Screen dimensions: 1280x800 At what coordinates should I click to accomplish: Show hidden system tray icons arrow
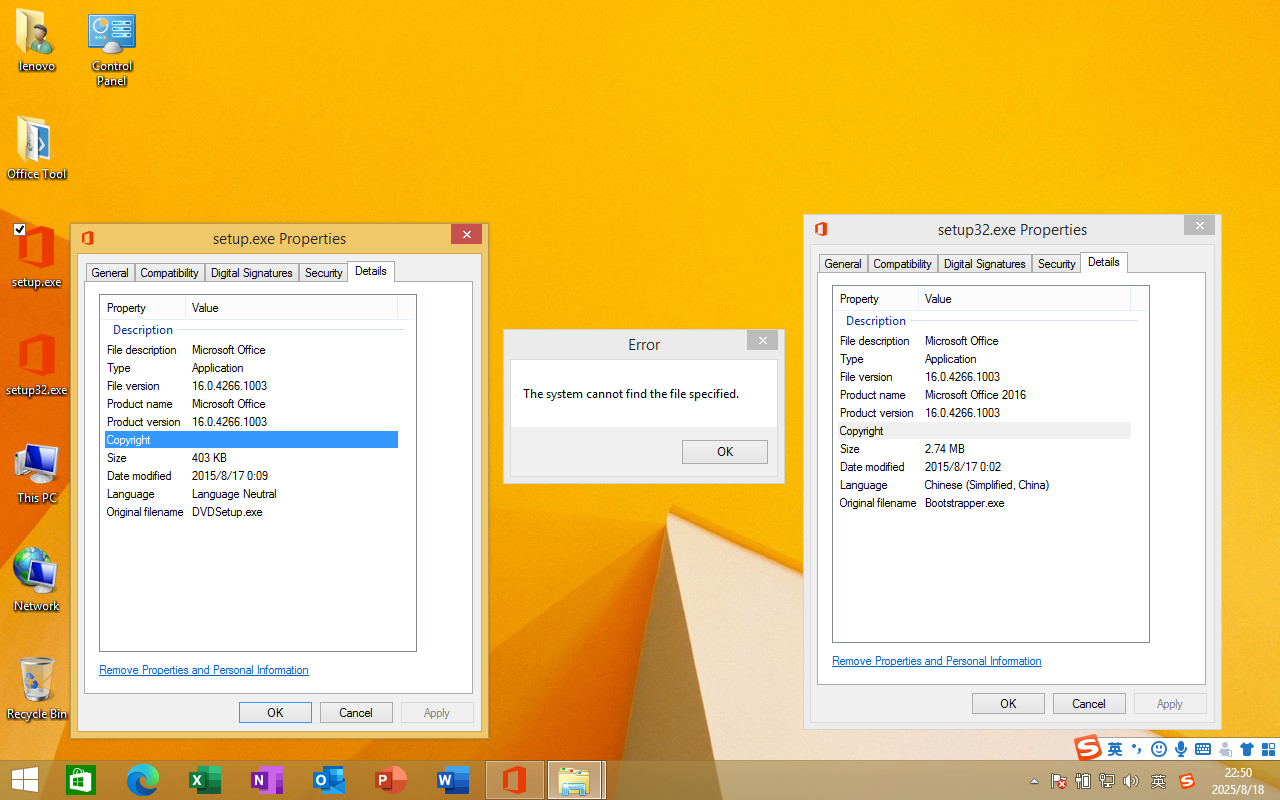click(1034, 781)
